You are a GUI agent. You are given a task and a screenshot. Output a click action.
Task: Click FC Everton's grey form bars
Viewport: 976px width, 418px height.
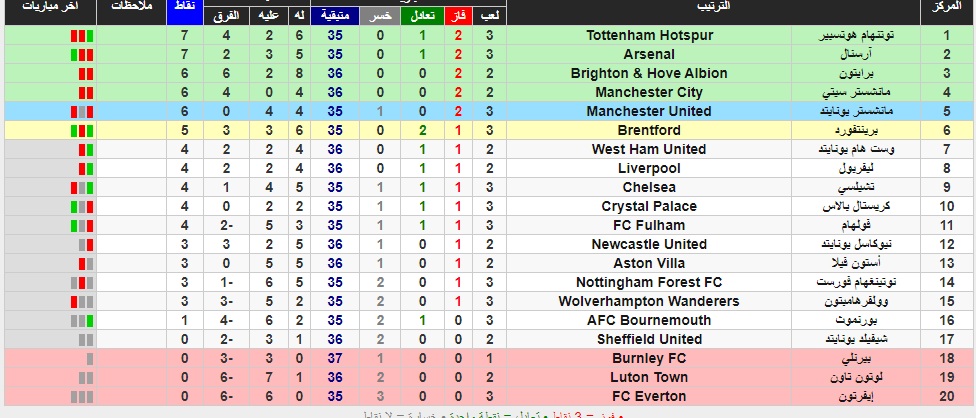point(82,397)
